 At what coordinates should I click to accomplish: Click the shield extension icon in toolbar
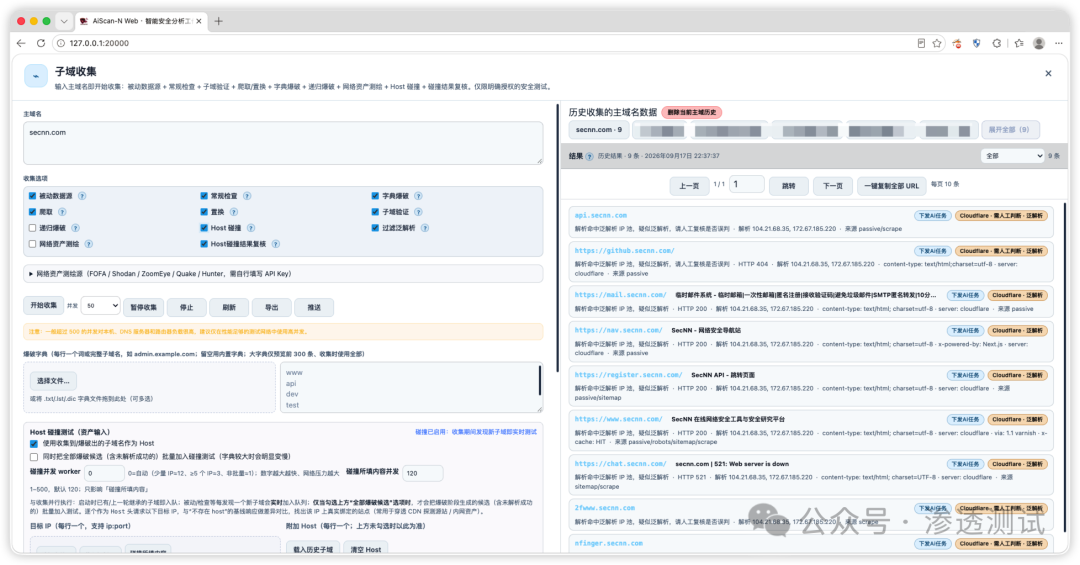pyautogui.click(x=976, y=43)
